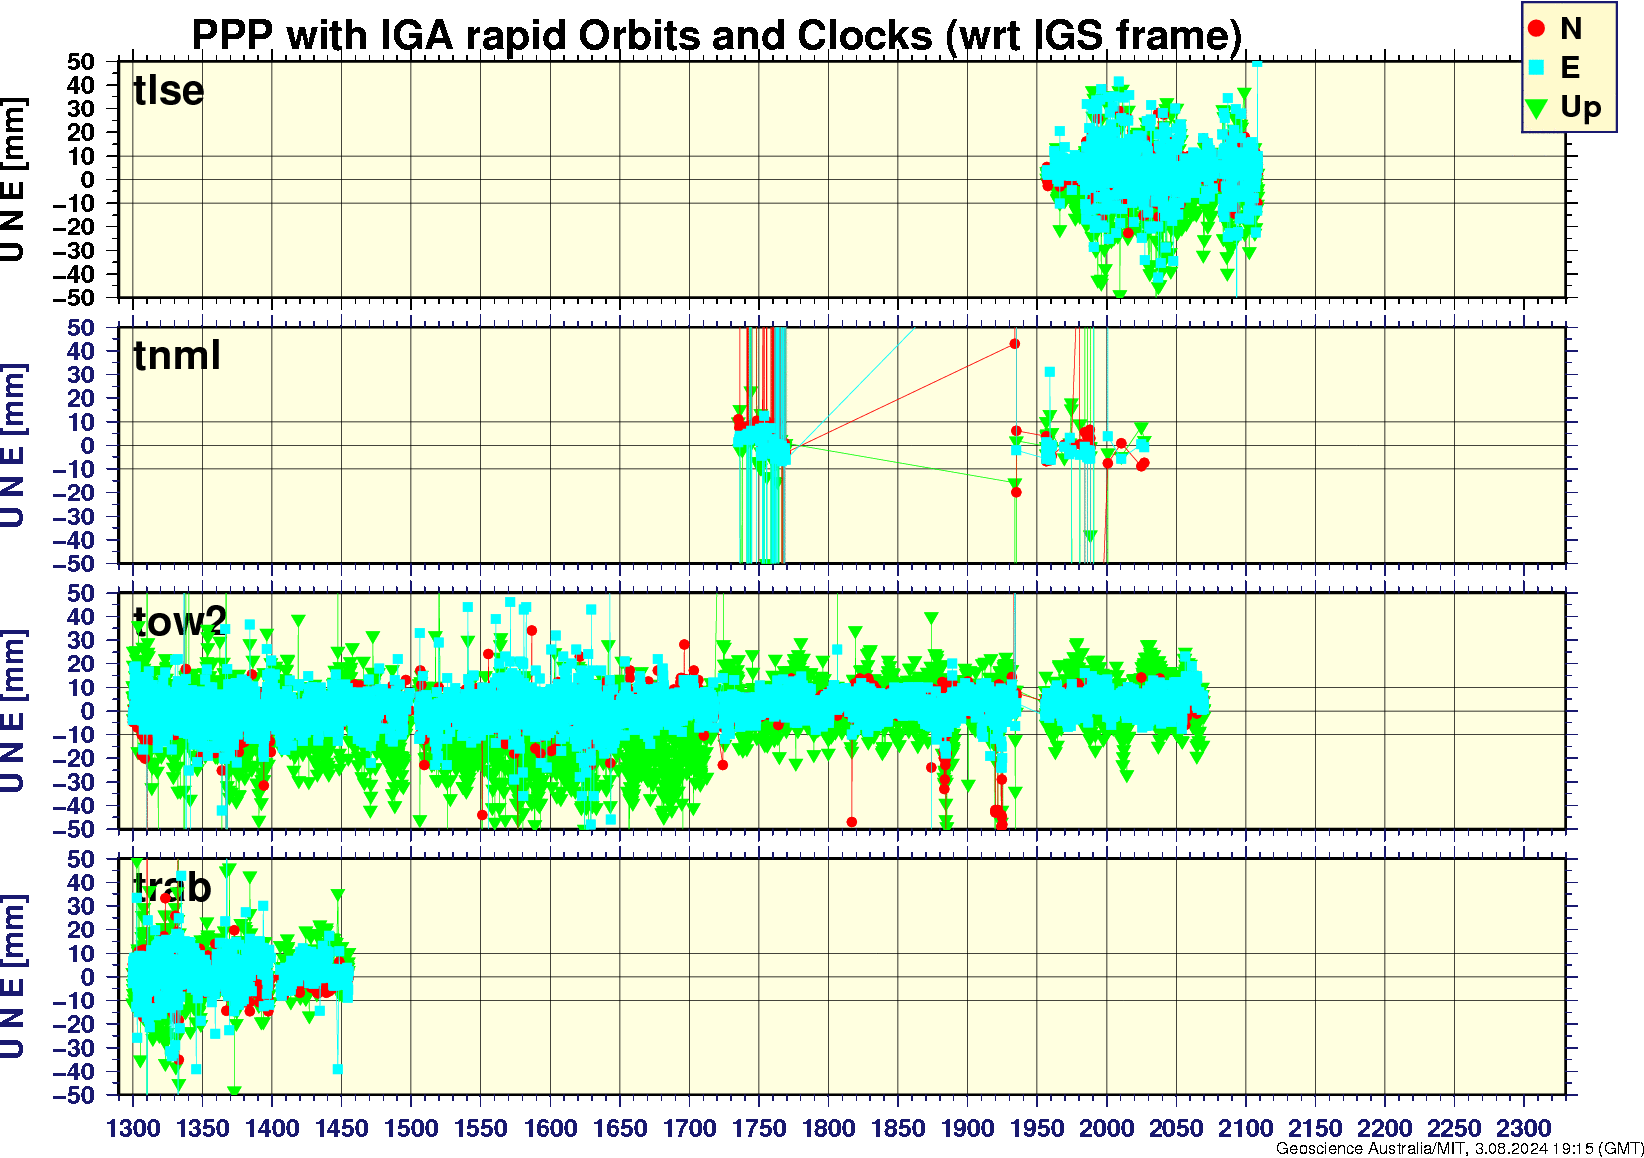Click x-axis tick label 1950
This screenshot has height=1158, width=1644.
(1037, 1128)
